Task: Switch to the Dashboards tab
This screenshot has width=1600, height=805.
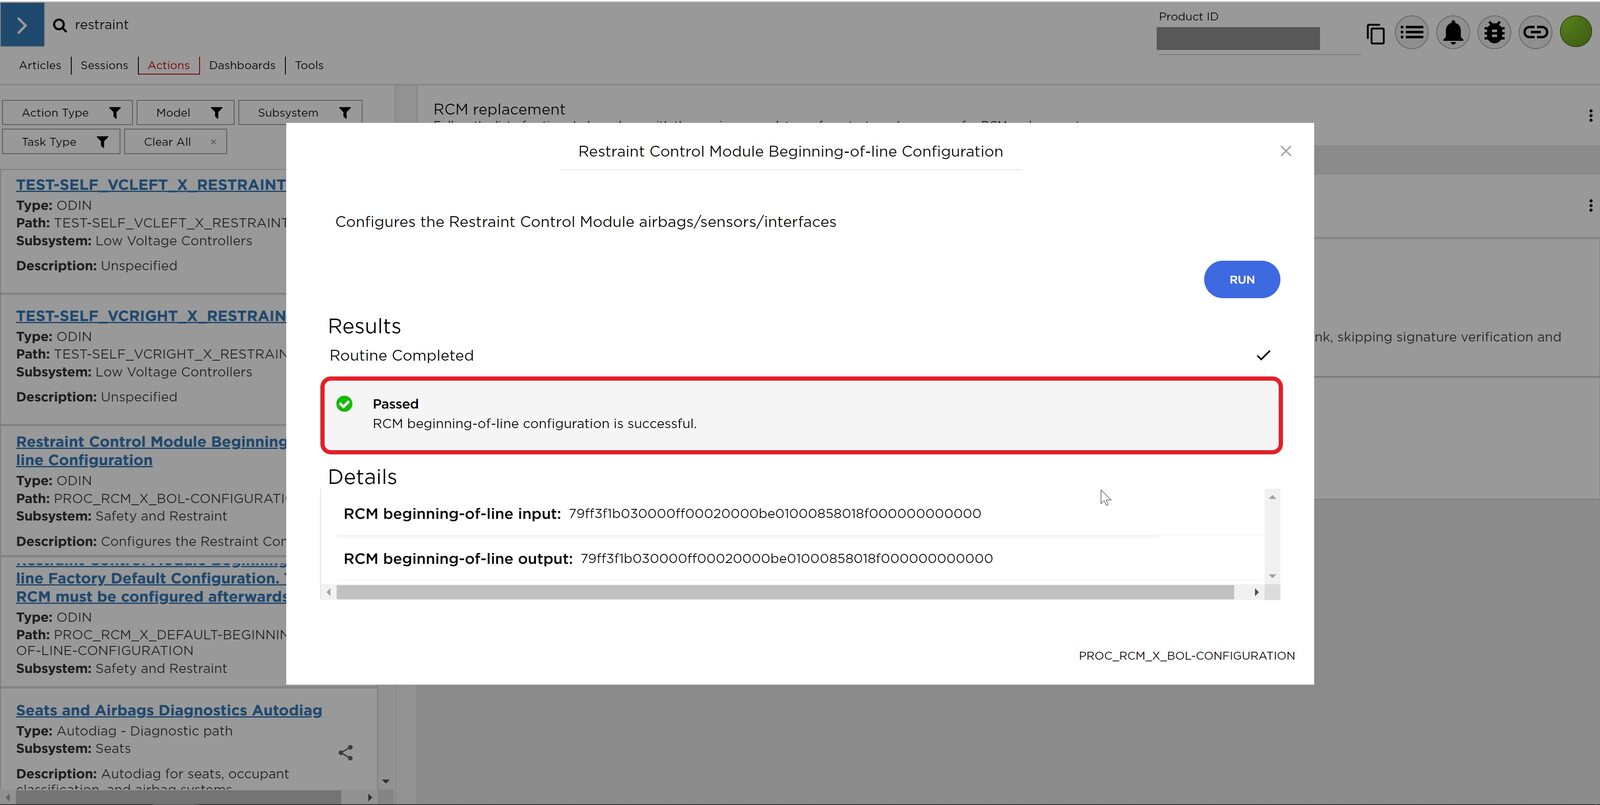Action: [242, 66]
